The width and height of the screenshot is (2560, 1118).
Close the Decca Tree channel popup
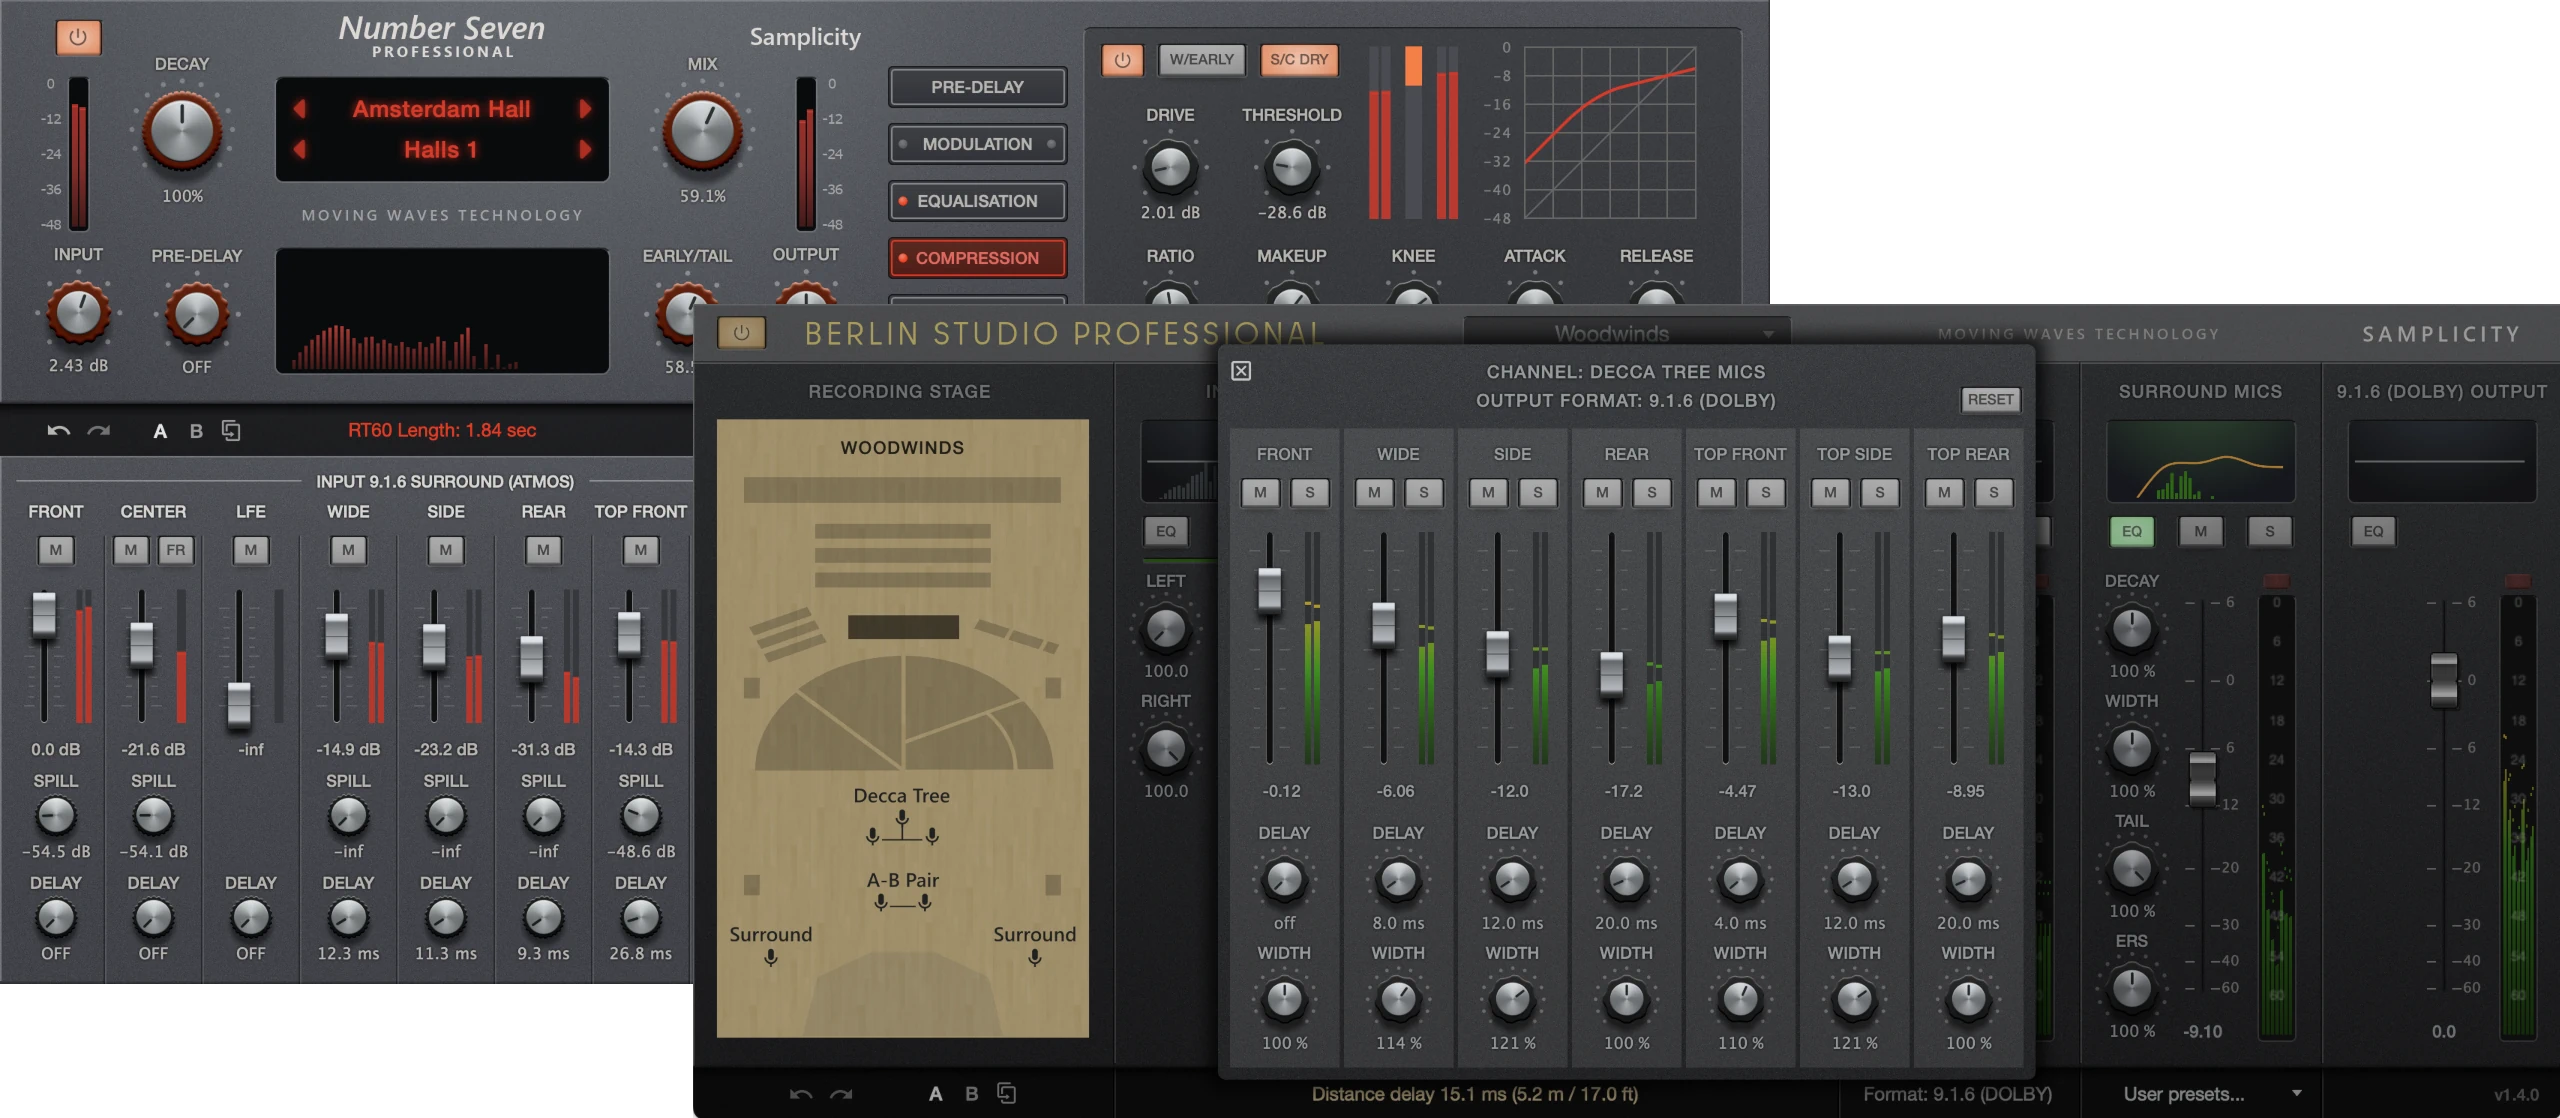click(1241, 371)
